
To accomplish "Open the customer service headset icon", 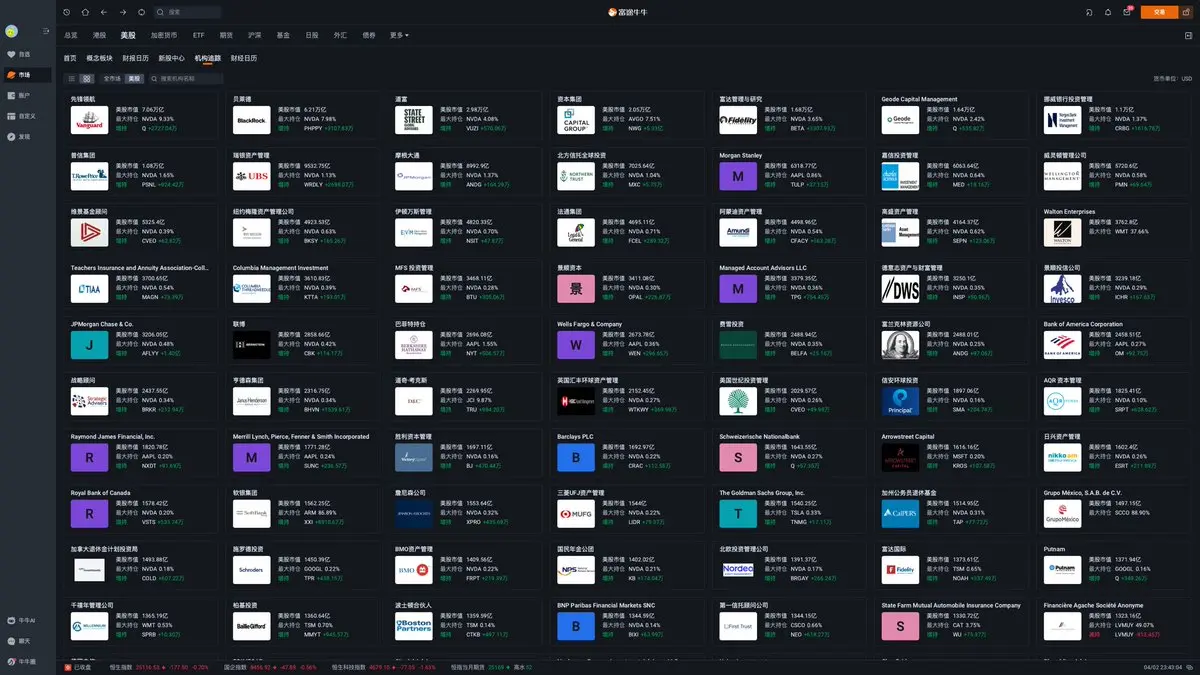I will click(1089, 12).
